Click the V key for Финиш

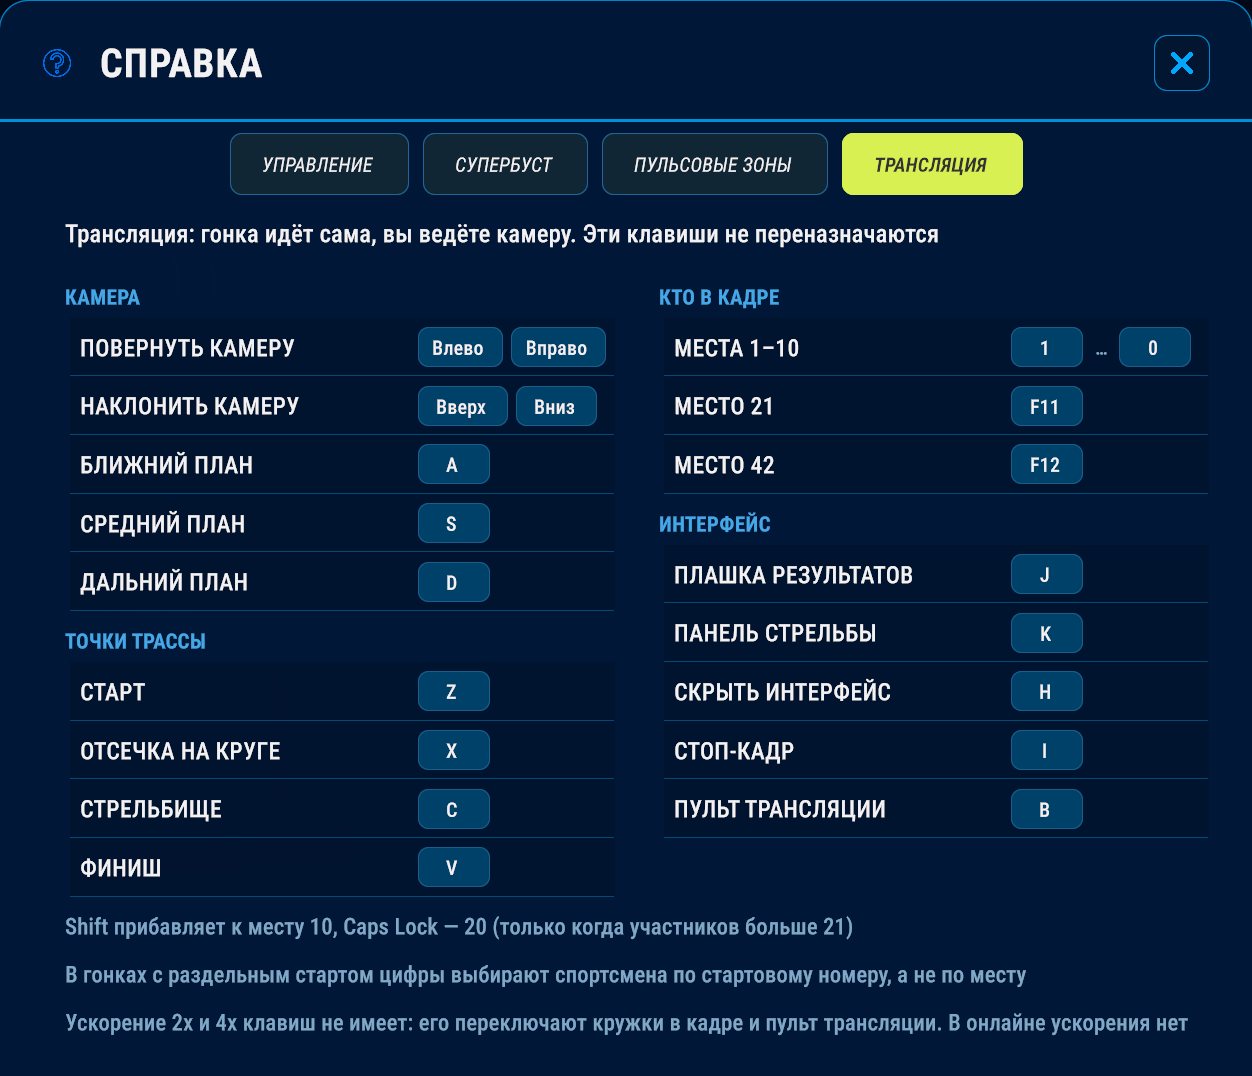(453, 868)
